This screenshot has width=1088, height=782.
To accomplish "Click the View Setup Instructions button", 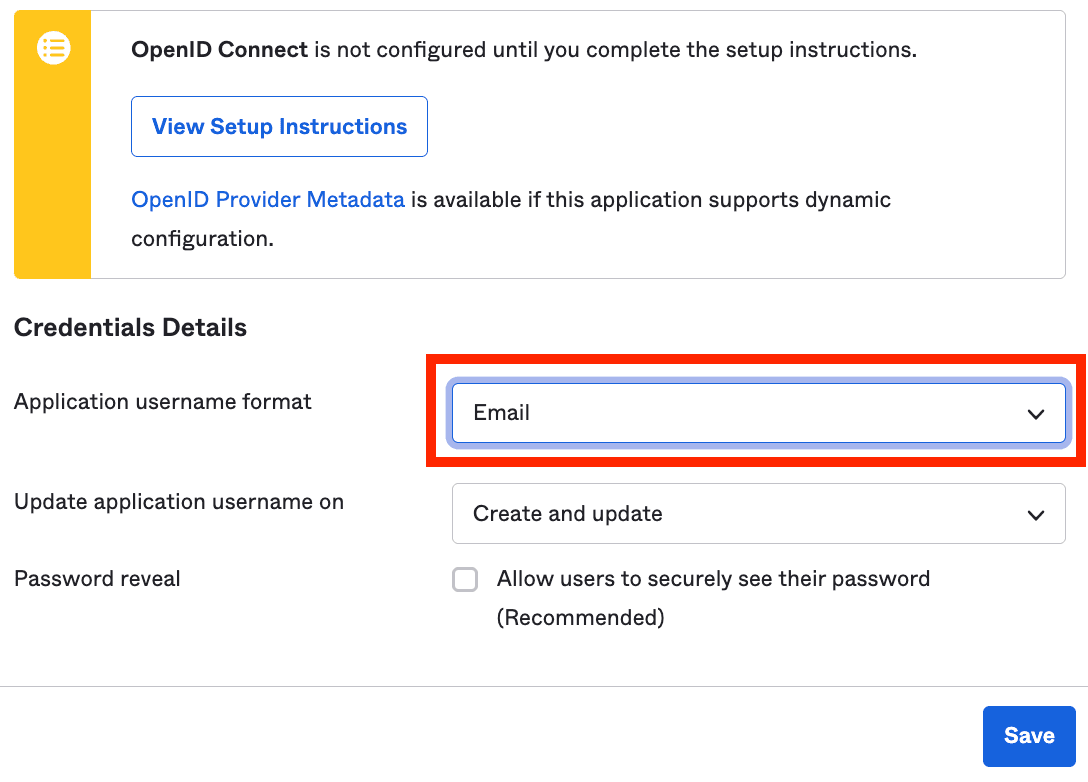I will tap(279, 126).
